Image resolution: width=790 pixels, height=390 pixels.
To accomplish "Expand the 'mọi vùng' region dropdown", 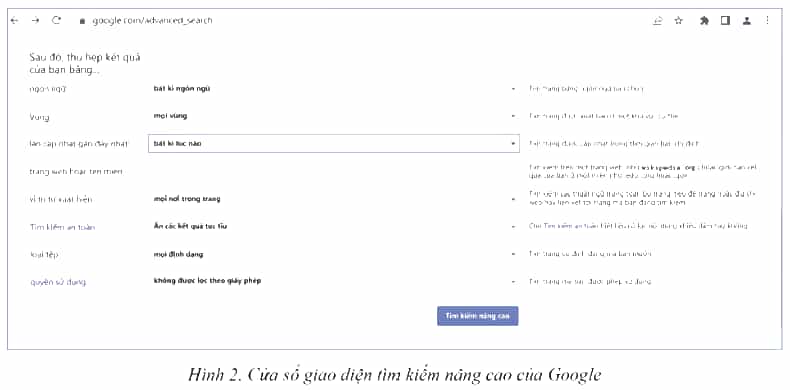I will 334,116.
